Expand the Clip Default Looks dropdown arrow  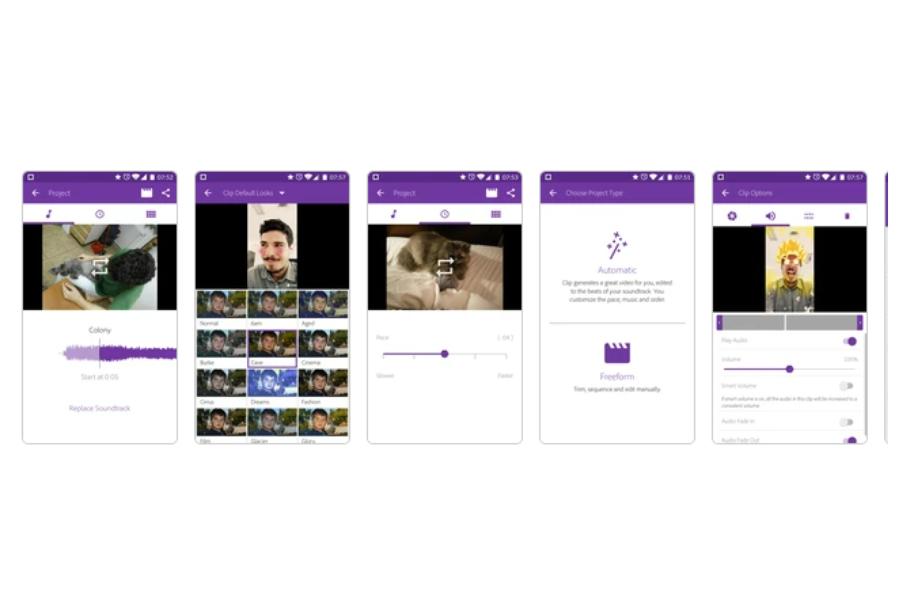tap(282, 193)
